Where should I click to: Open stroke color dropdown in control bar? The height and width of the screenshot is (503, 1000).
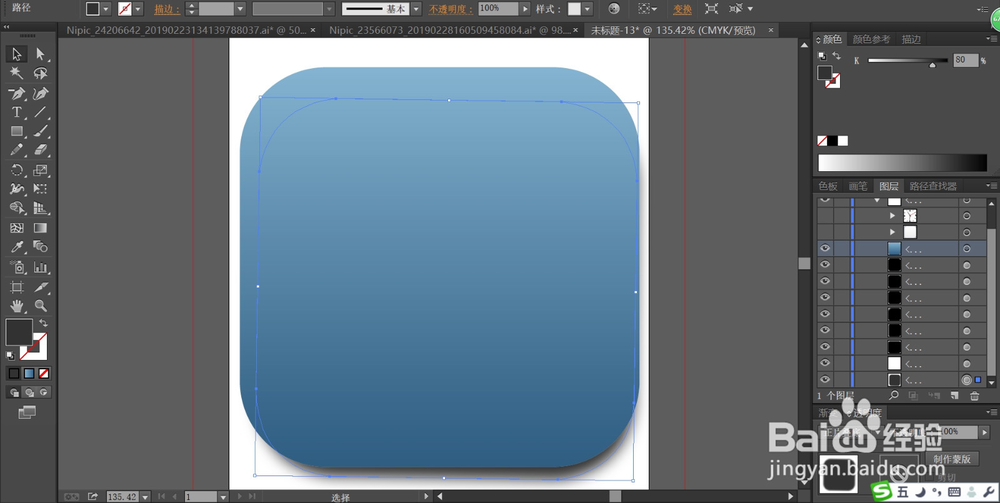click(138, 9)
